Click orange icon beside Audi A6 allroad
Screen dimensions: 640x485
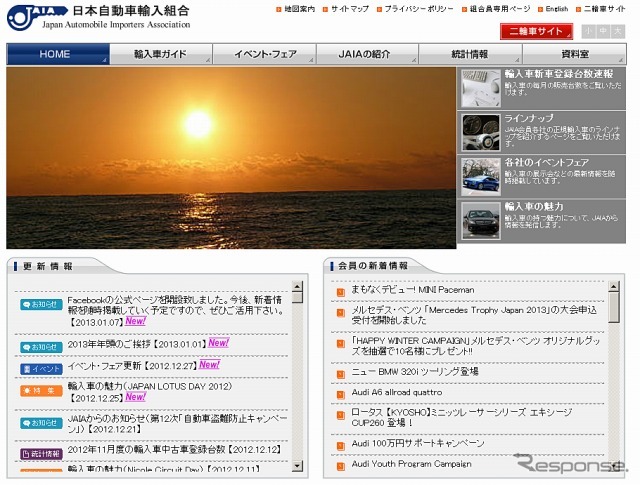point(341,395)
